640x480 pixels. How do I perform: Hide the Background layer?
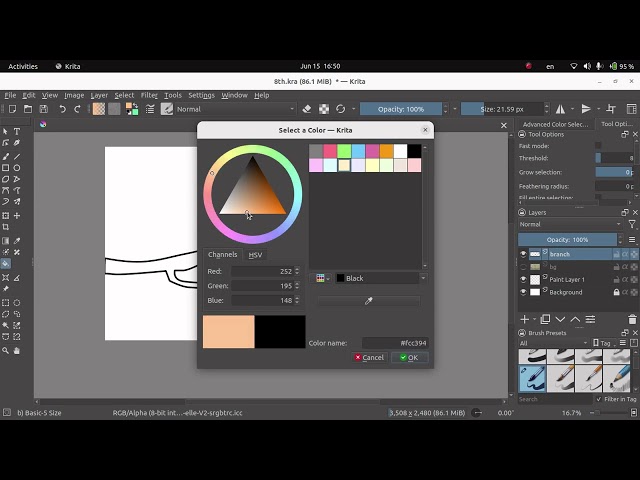pos(523,292)
